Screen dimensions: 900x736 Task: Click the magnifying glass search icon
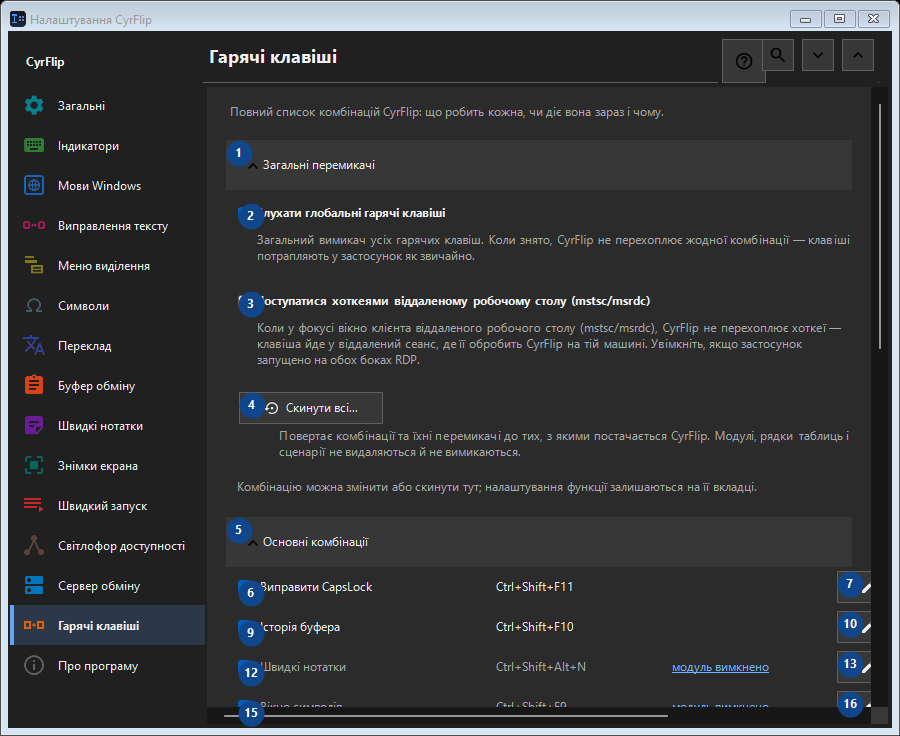coord(778,55)
